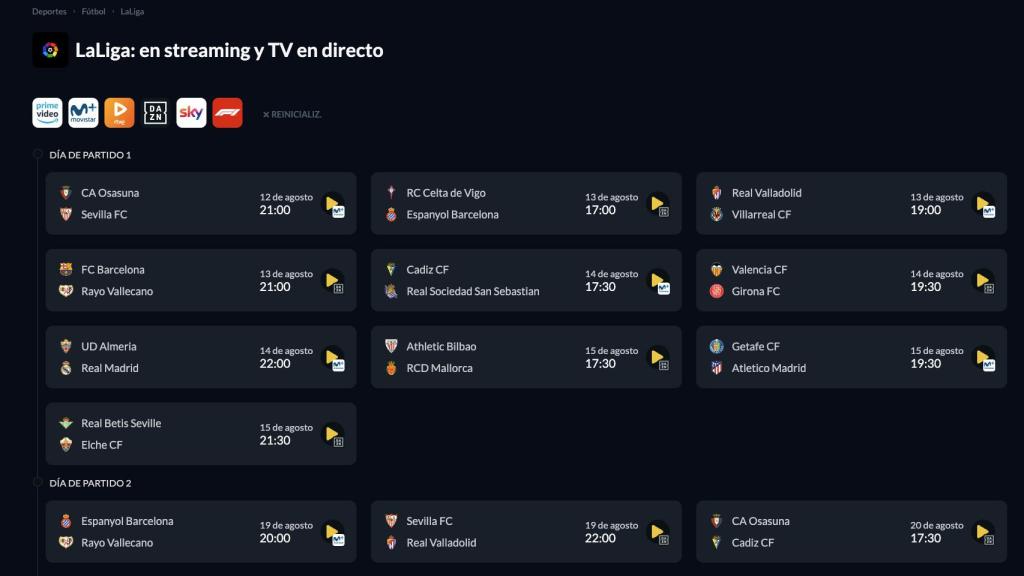Open the LaLiga logo next to the title
The width and height of the screenshot is (1024, 576).
point(51,47)
